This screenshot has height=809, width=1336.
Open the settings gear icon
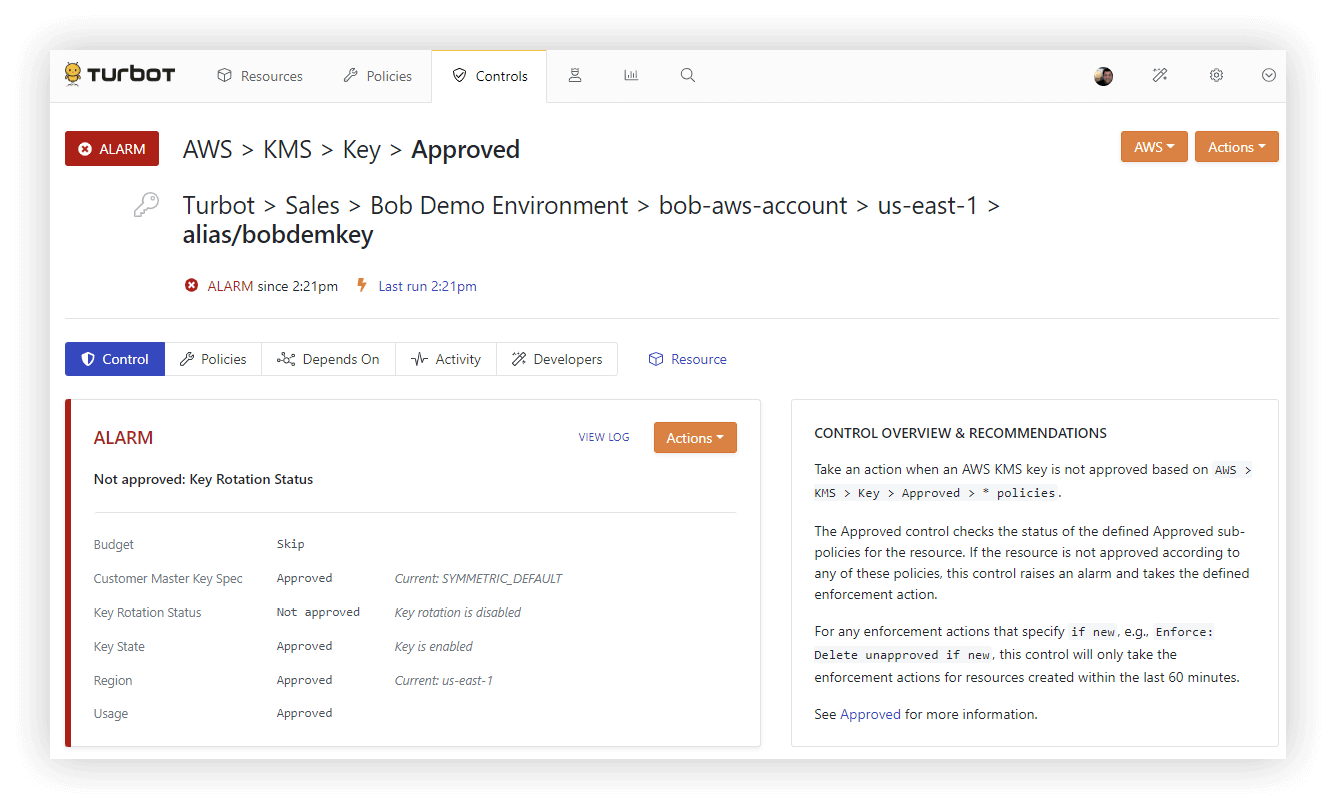(x=1216, y=75)
